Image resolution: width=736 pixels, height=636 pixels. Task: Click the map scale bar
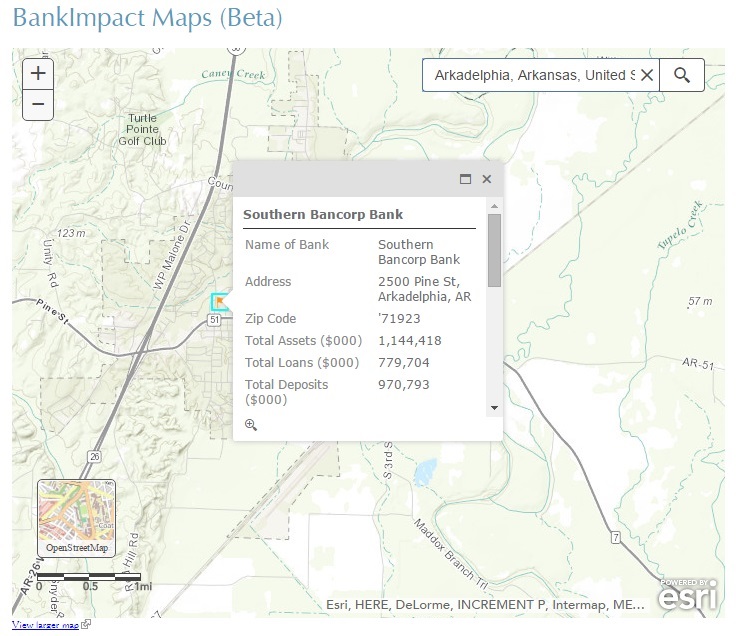click(89, 577)
